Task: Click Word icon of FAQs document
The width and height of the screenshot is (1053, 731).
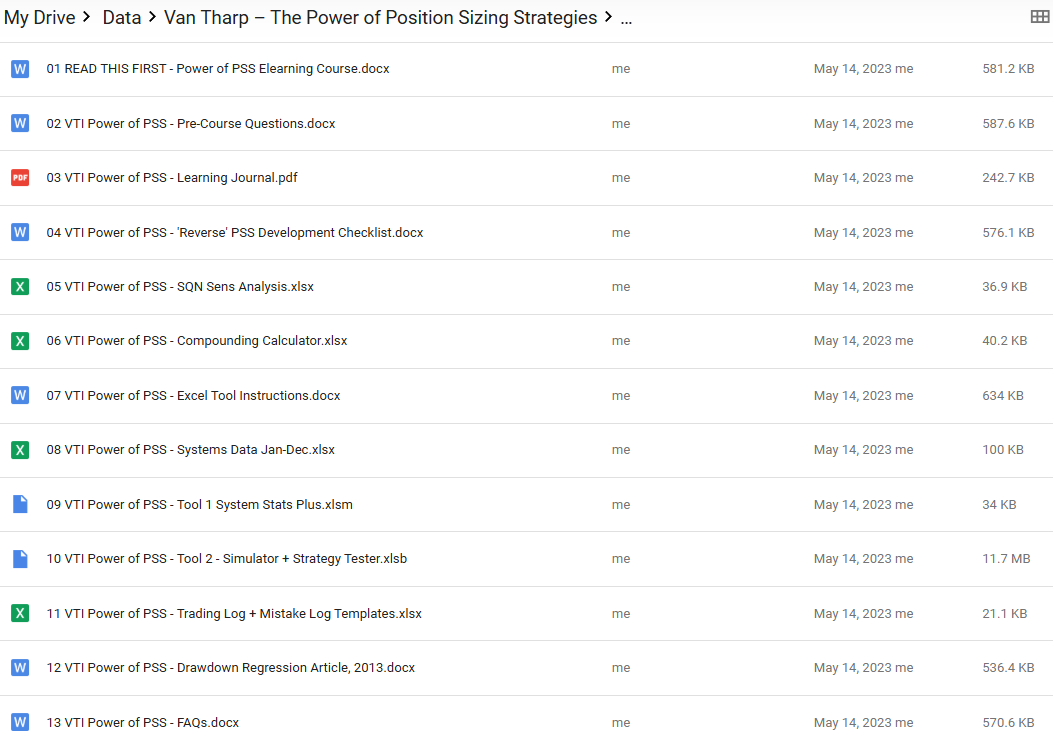Action: pyautogui.click(x=20, y=722)
